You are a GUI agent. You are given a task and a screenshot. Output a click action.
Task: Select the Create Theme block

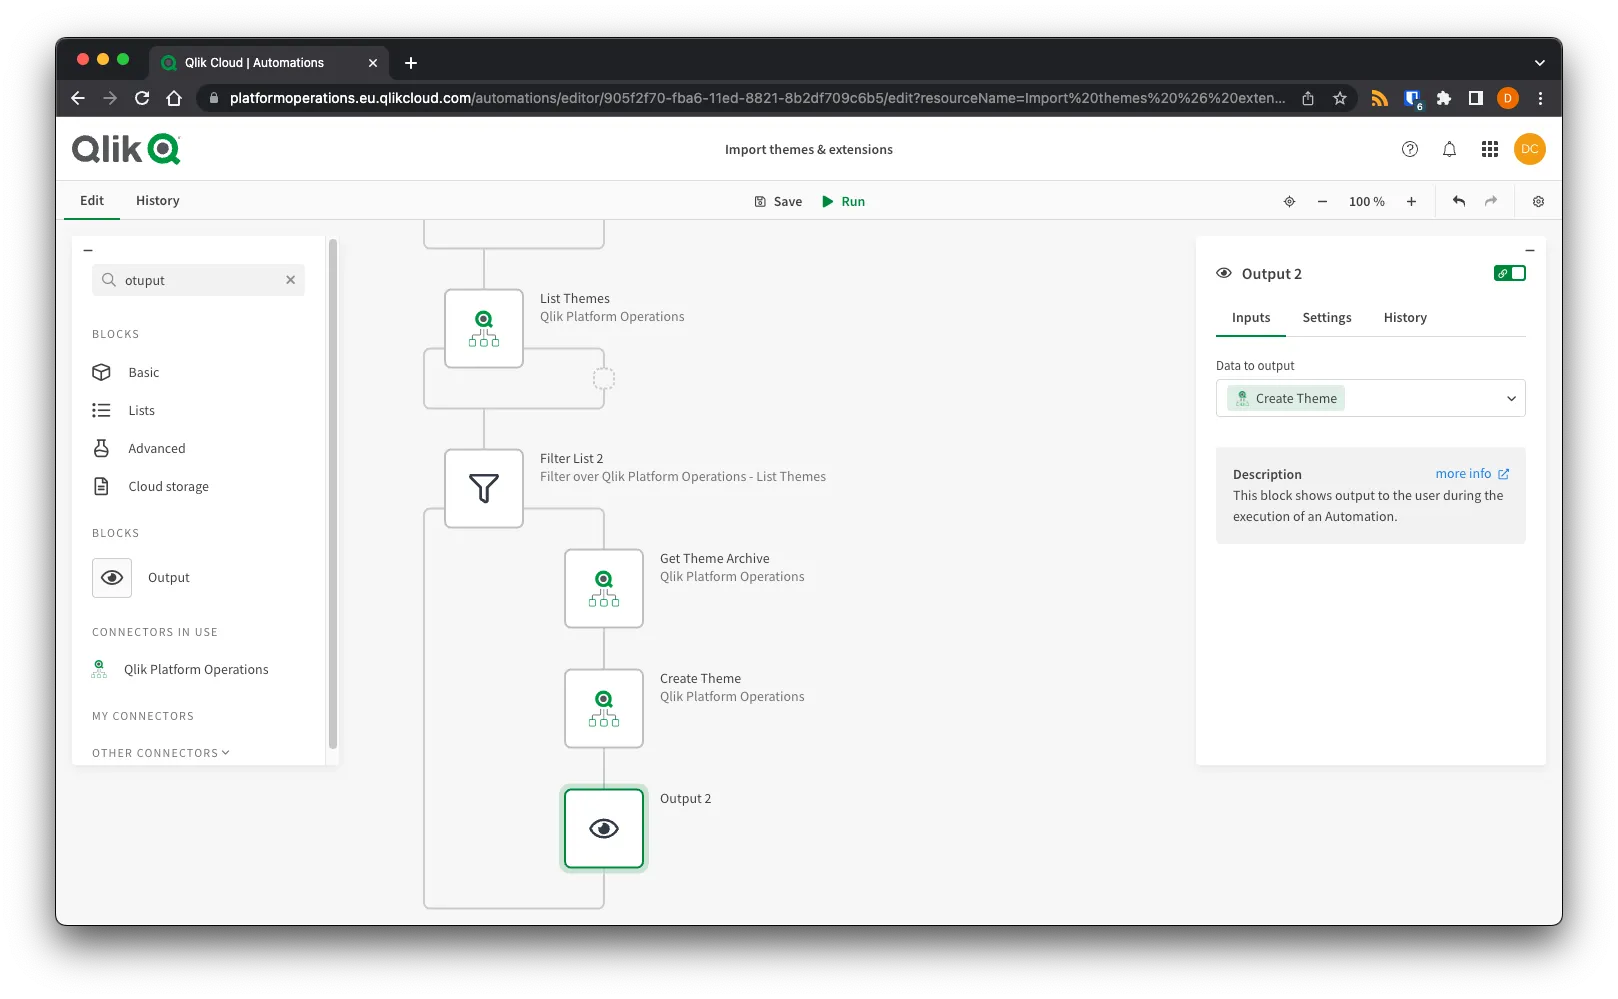point(603,708)
